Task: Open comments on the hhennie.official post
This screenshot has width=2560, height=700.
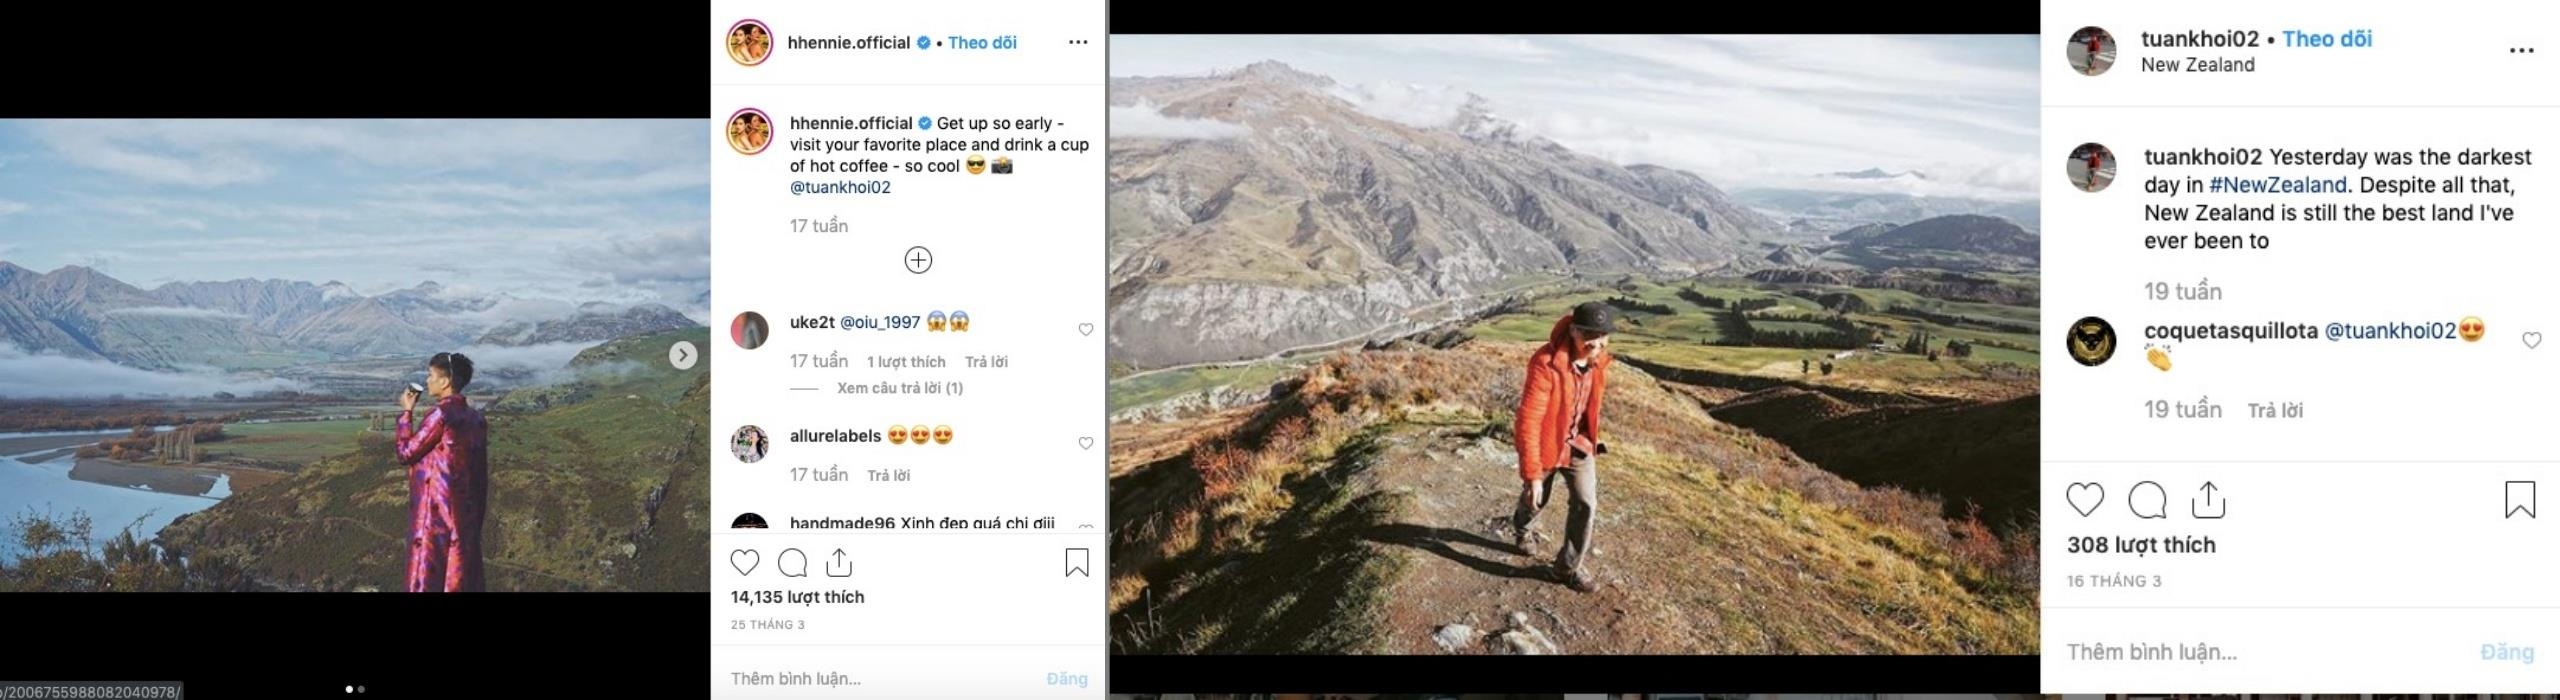Action: [792, 563]
